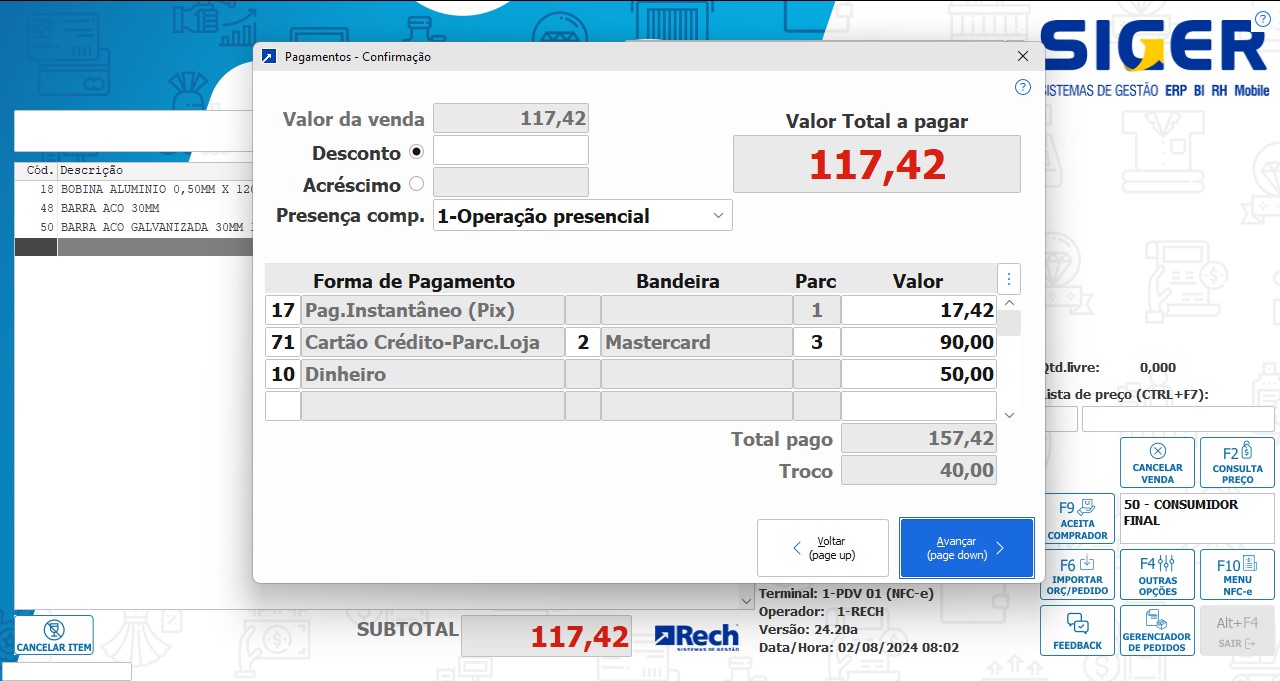The image size is (1280, 681).
Task: Click Troco 40,00 field
Action: pyautogui.click(x=919, y=470)
